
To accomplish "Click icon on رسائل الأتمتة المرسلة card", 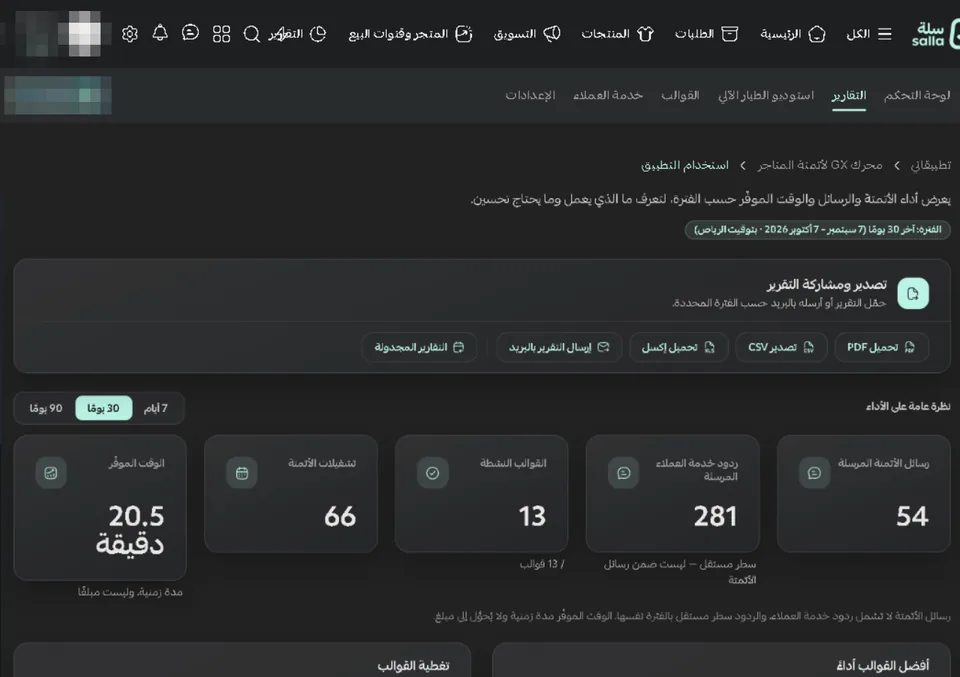I will [814, 473].
